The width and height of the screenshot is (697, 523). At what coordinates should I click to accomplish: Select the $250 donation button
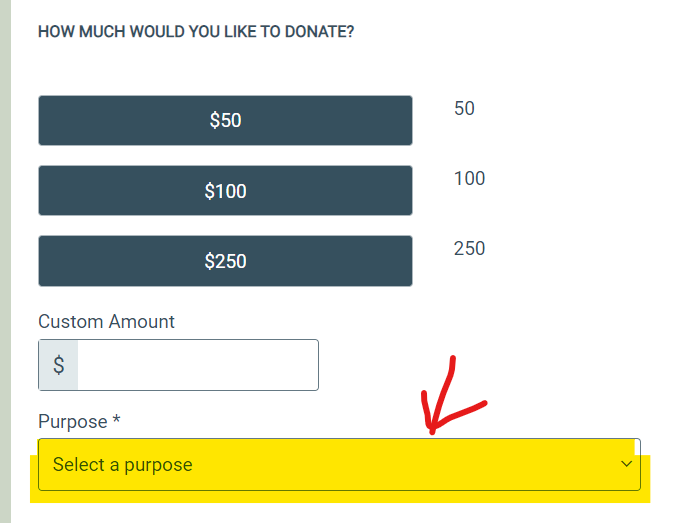click(x=225, y=261)
